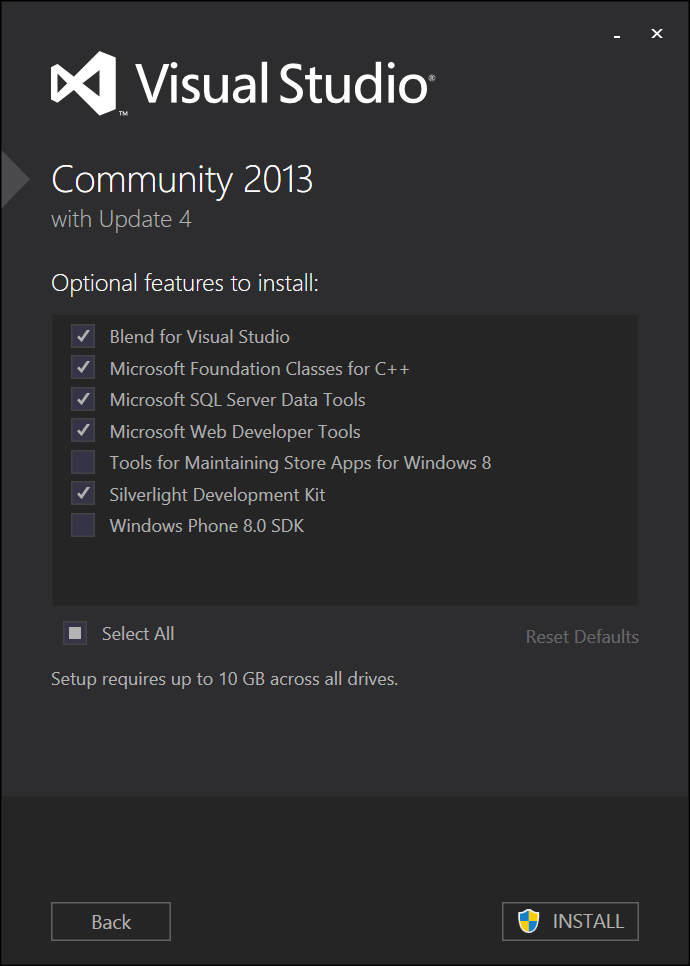Click the Blend for Visual Studio label
This screenshot has height=966, width=690.
click(x=199, y=336)
